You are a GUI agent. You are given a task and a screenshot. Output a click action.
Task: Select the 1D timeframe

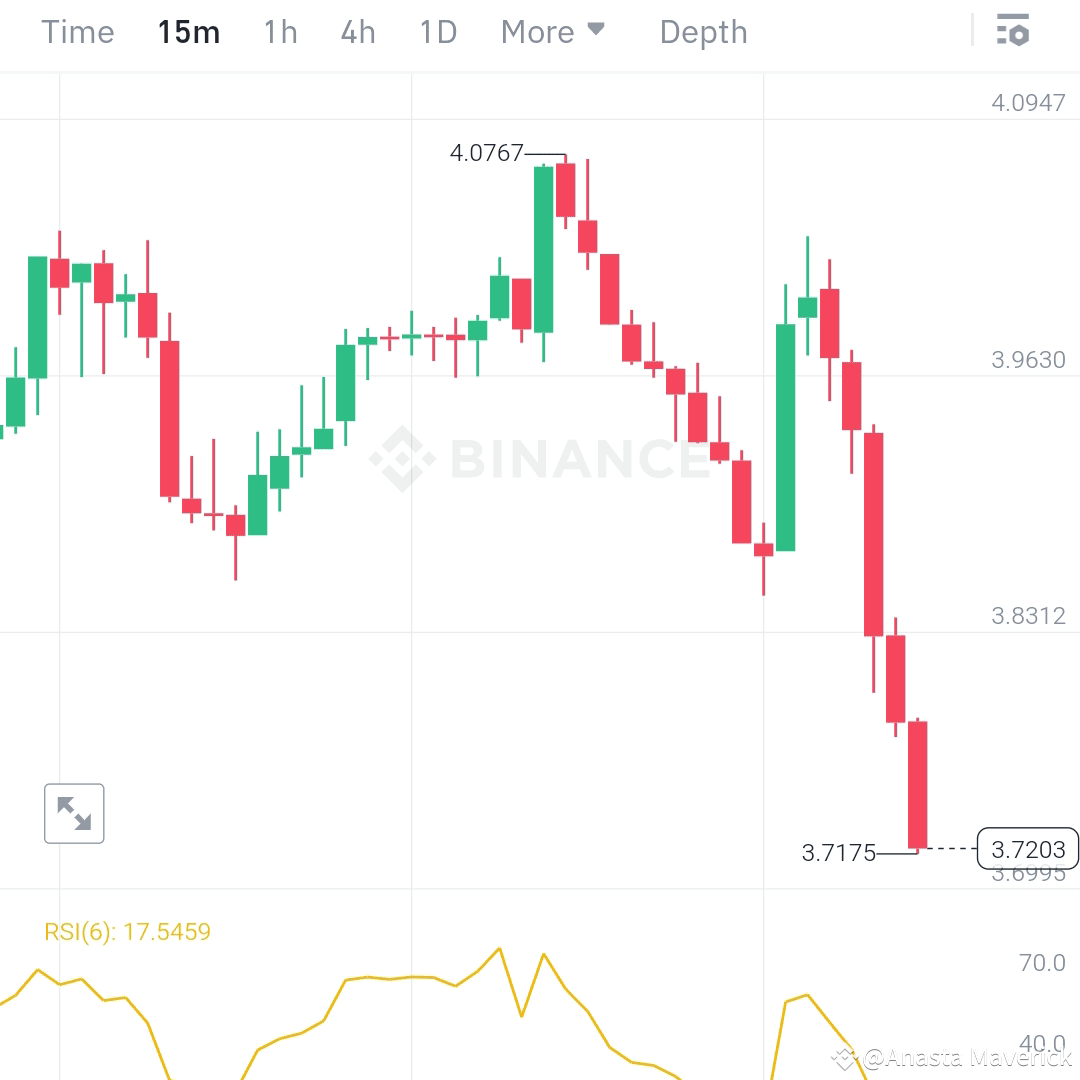click(x=437, y=31)
